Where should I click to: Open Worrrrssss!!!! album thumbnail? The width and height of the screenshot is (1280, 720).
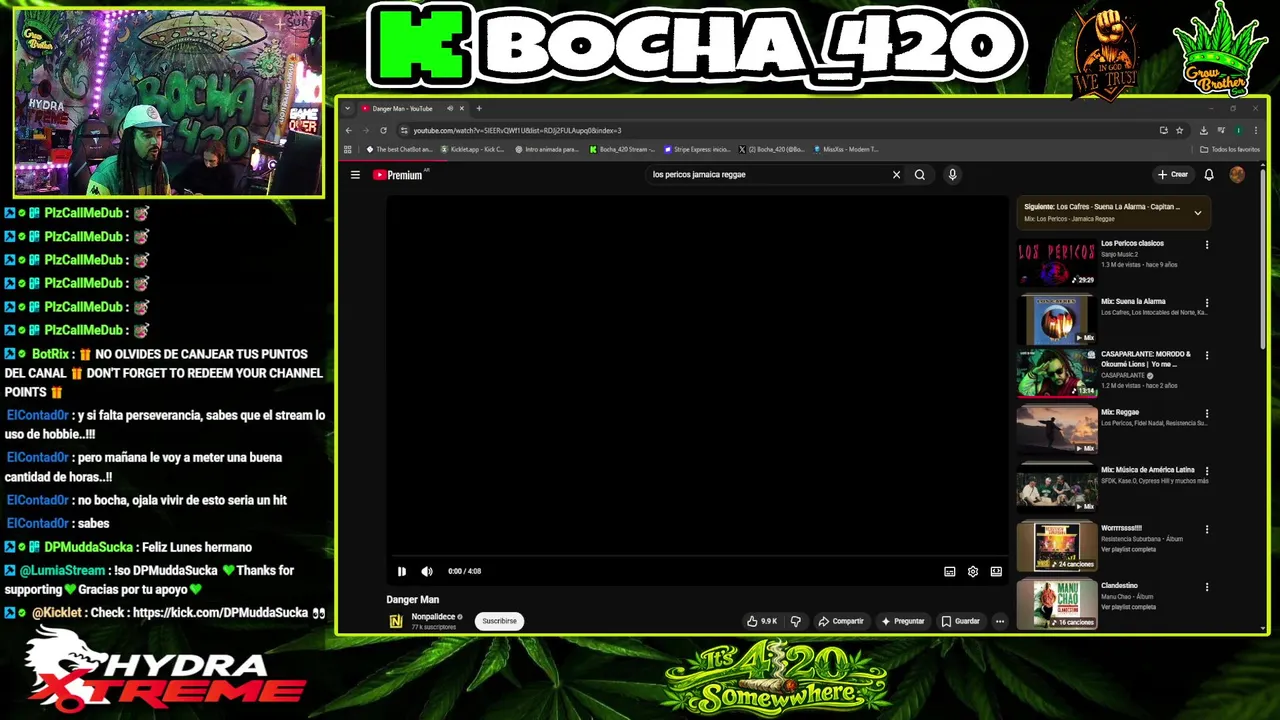[1057, 546]
